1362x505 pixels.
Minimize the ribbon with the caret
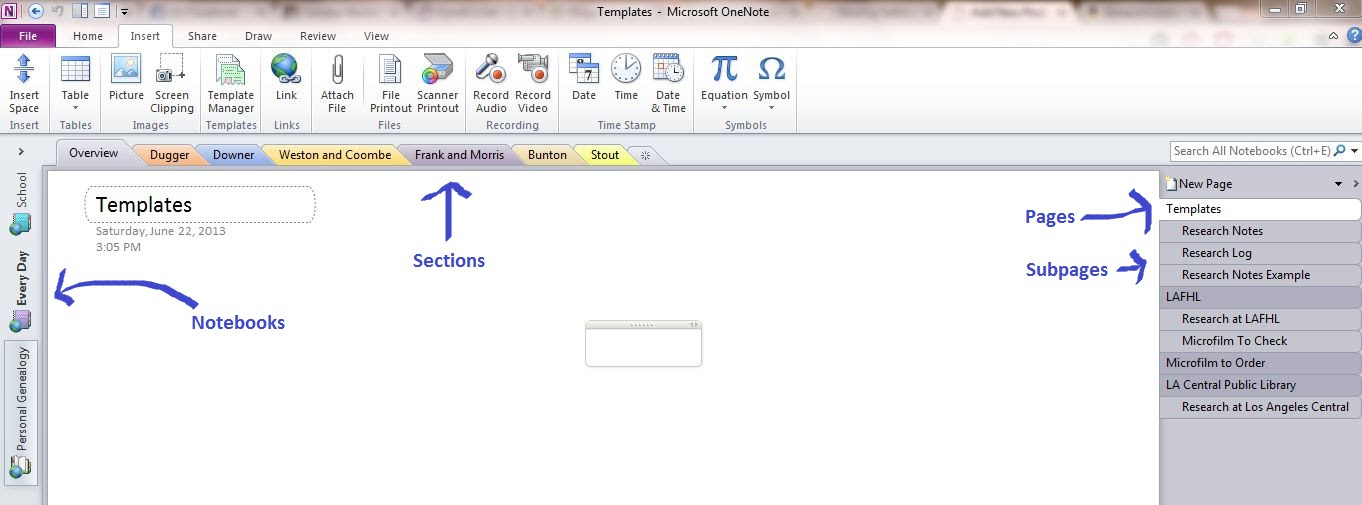(1333, 36)
